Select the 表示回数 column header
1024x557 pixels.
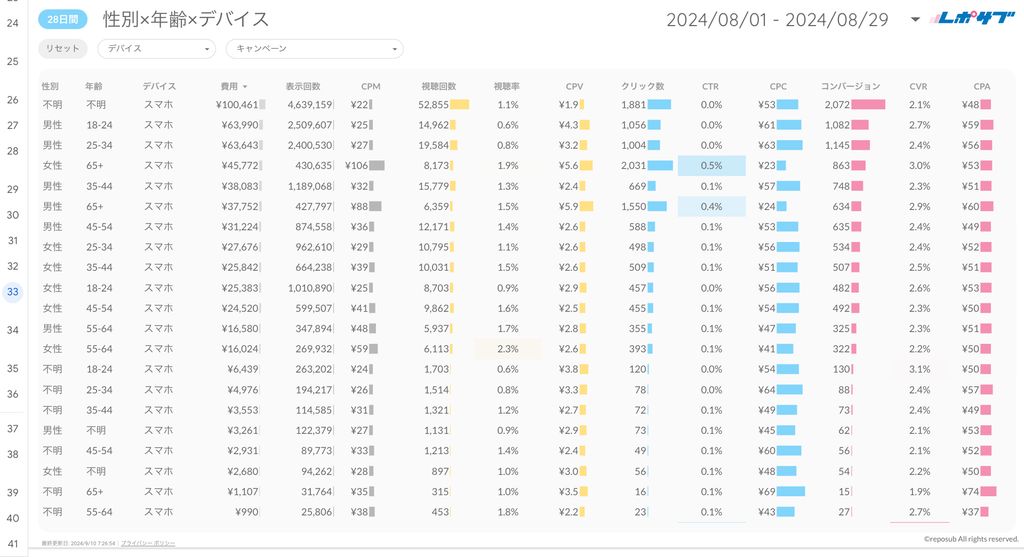[x=303, y=86]
